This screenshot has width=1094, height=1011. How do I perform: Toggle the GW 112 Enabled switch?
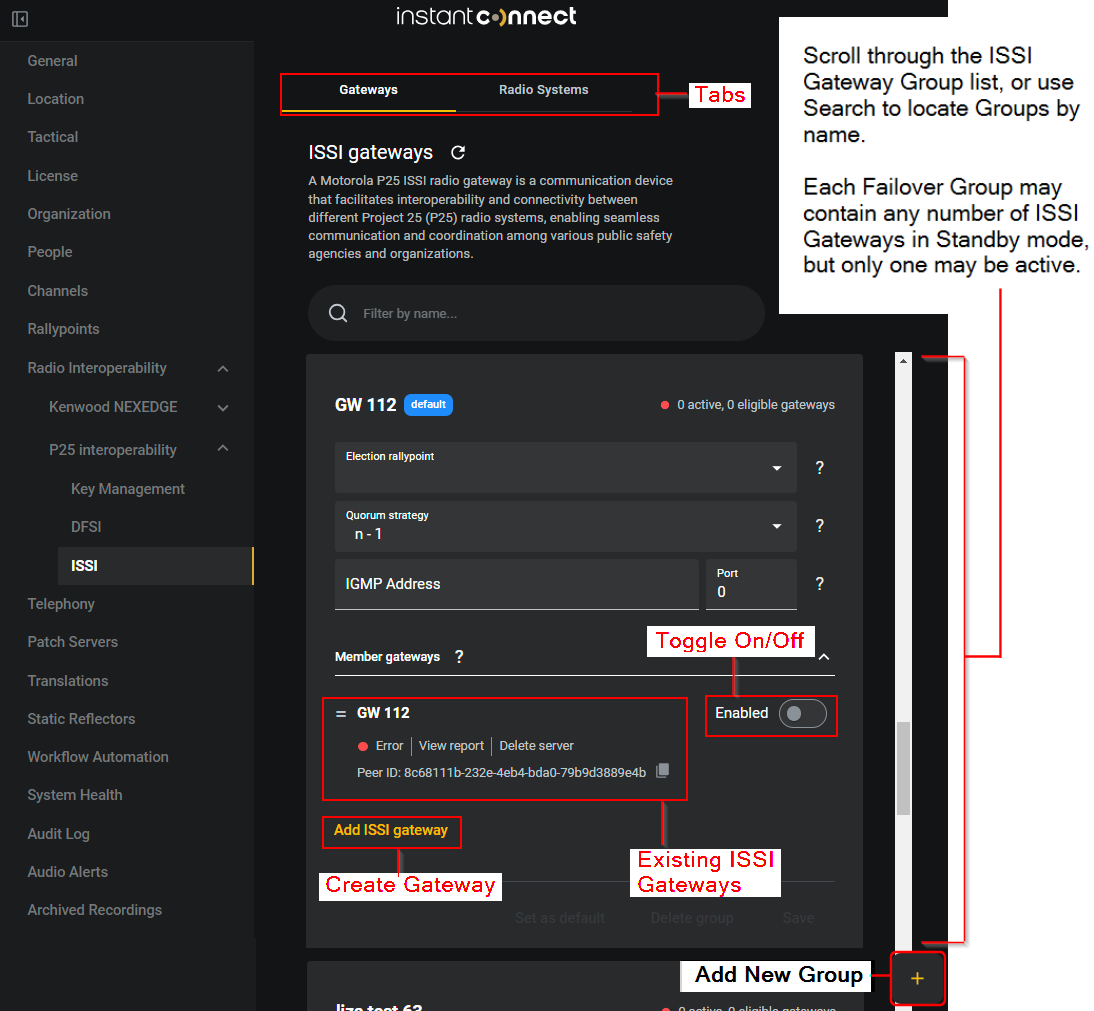pos(802,713)
